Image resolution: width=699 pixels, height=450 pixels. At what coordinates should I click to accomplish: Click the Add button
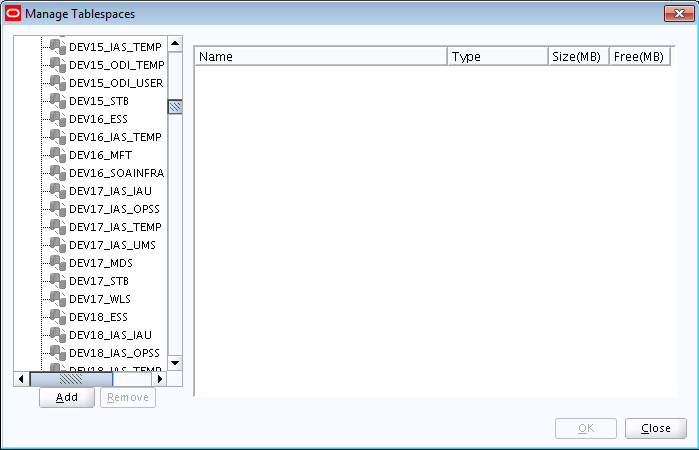pos(67,397)
